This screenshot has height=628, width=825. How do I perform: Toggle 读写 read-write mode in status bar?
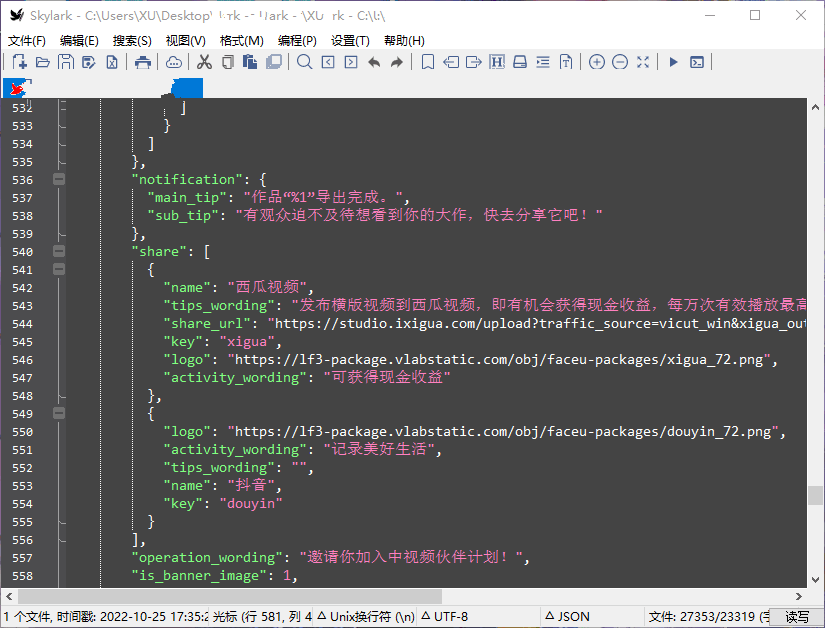(797, 616)
